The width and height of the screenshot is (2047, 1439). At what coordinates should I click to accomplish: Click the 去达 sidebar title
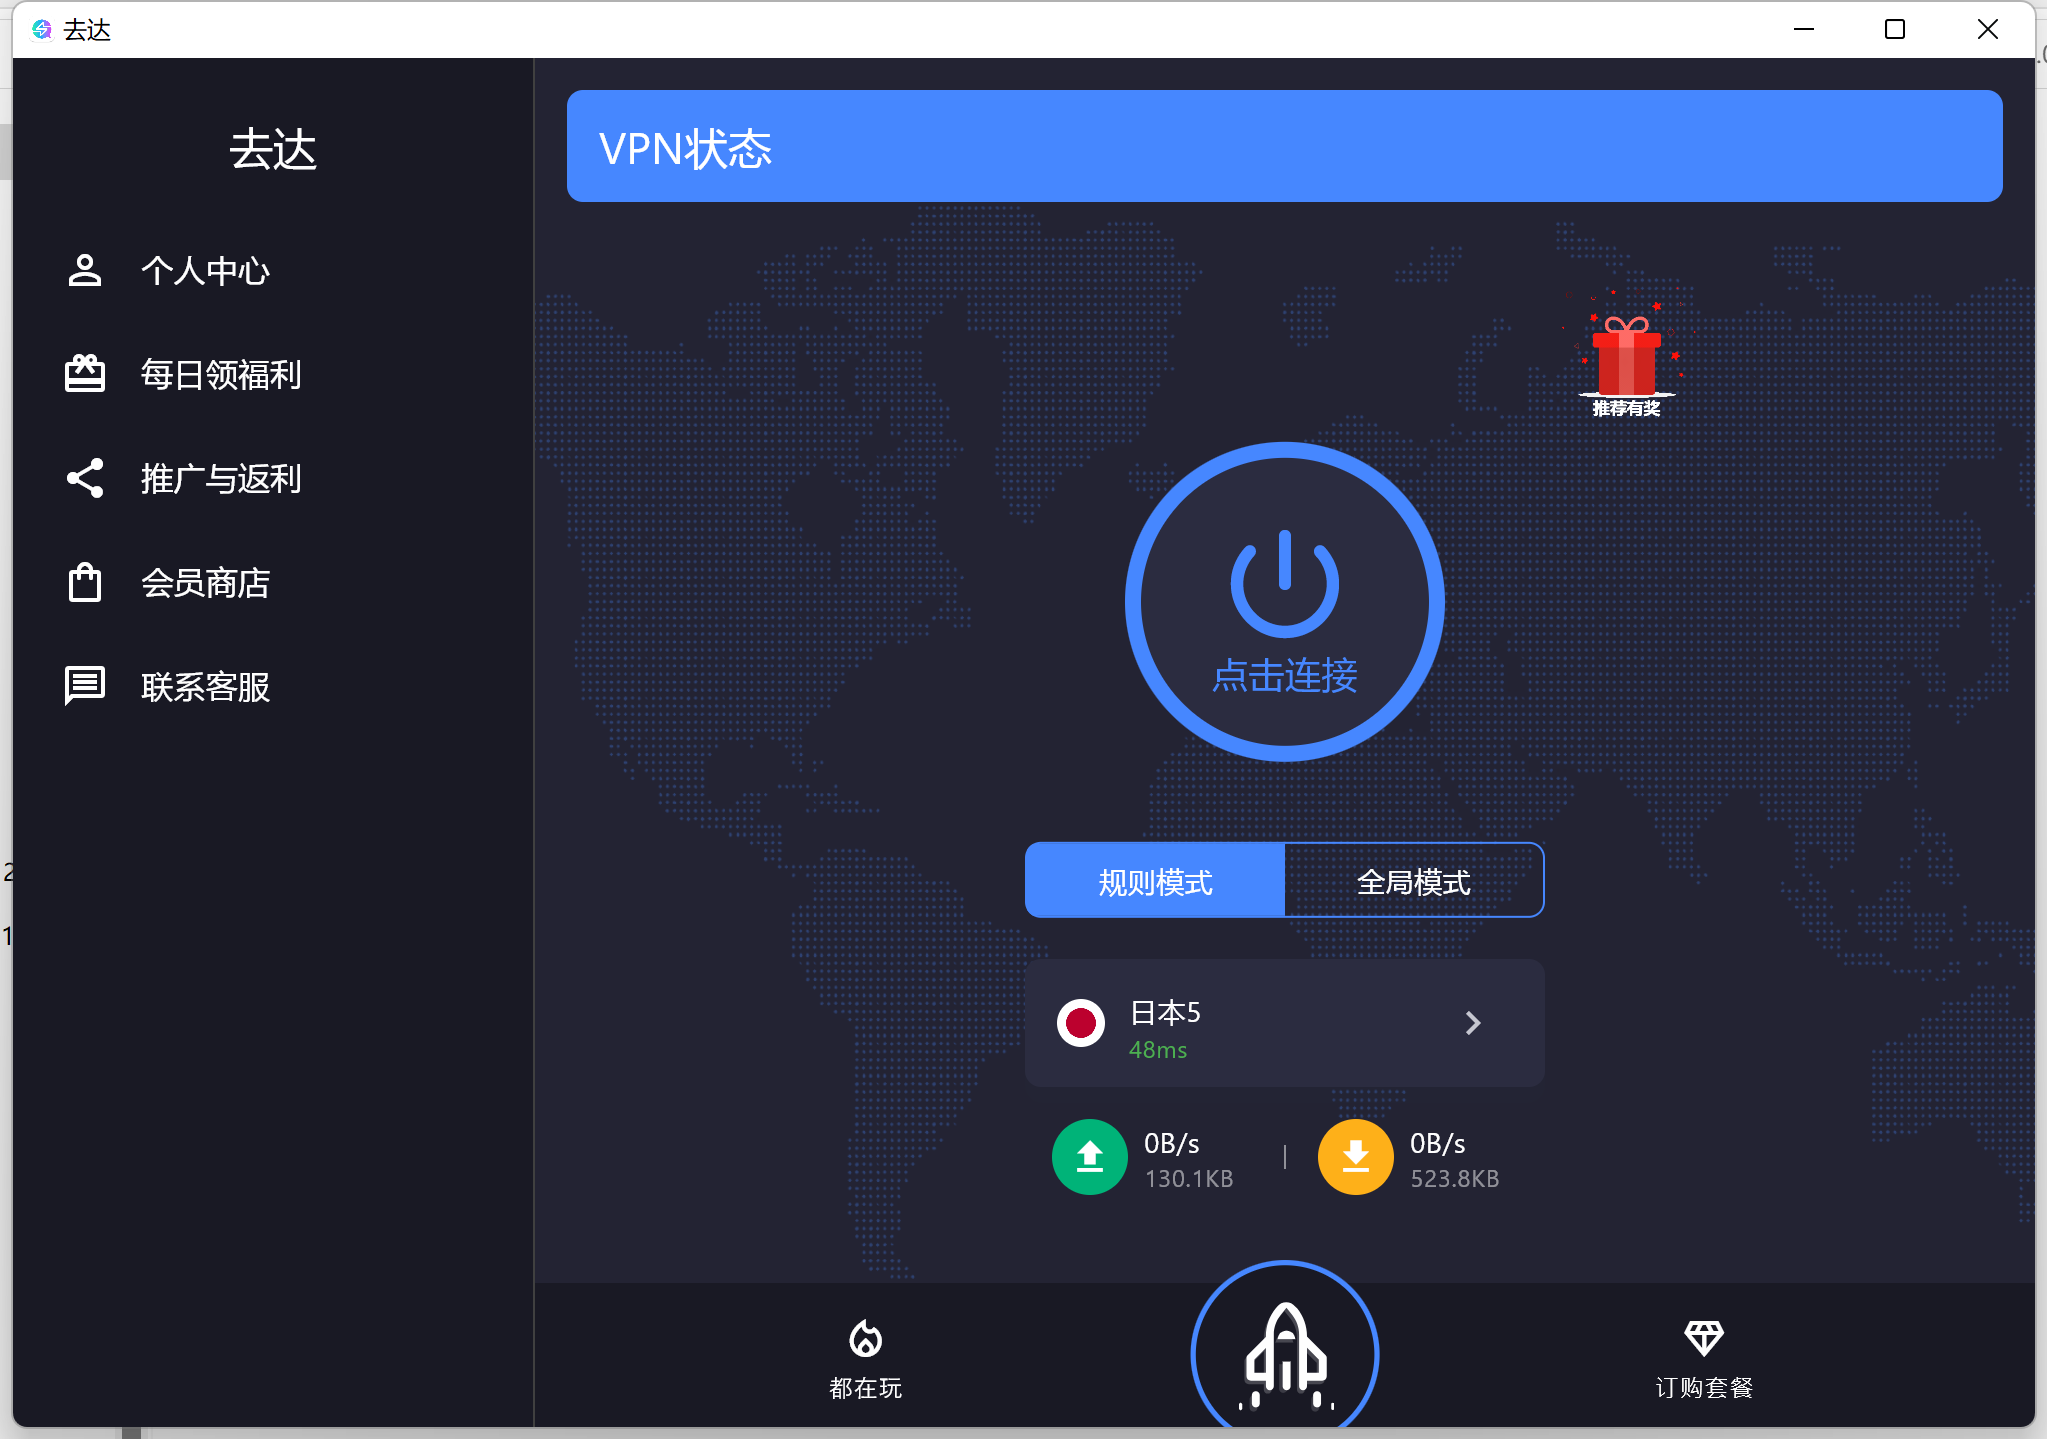(273, 150)
